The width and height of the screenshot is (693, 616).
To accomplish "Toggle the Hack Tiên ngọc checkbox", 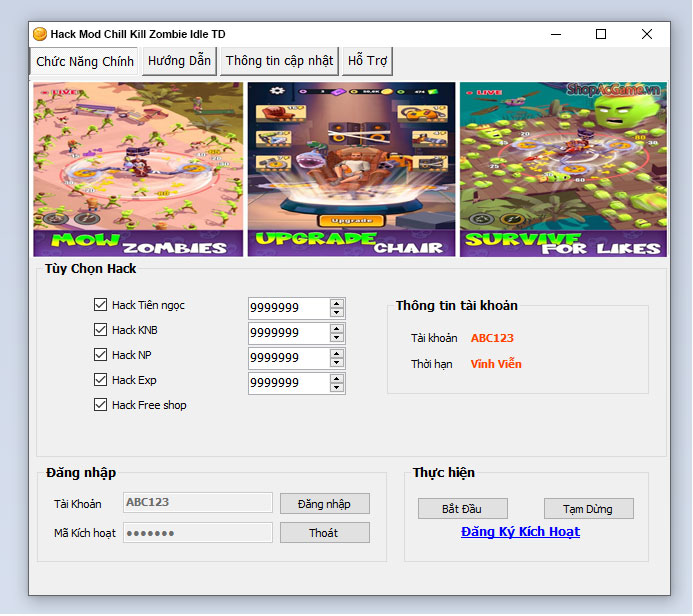I will [x=100, y=305].
